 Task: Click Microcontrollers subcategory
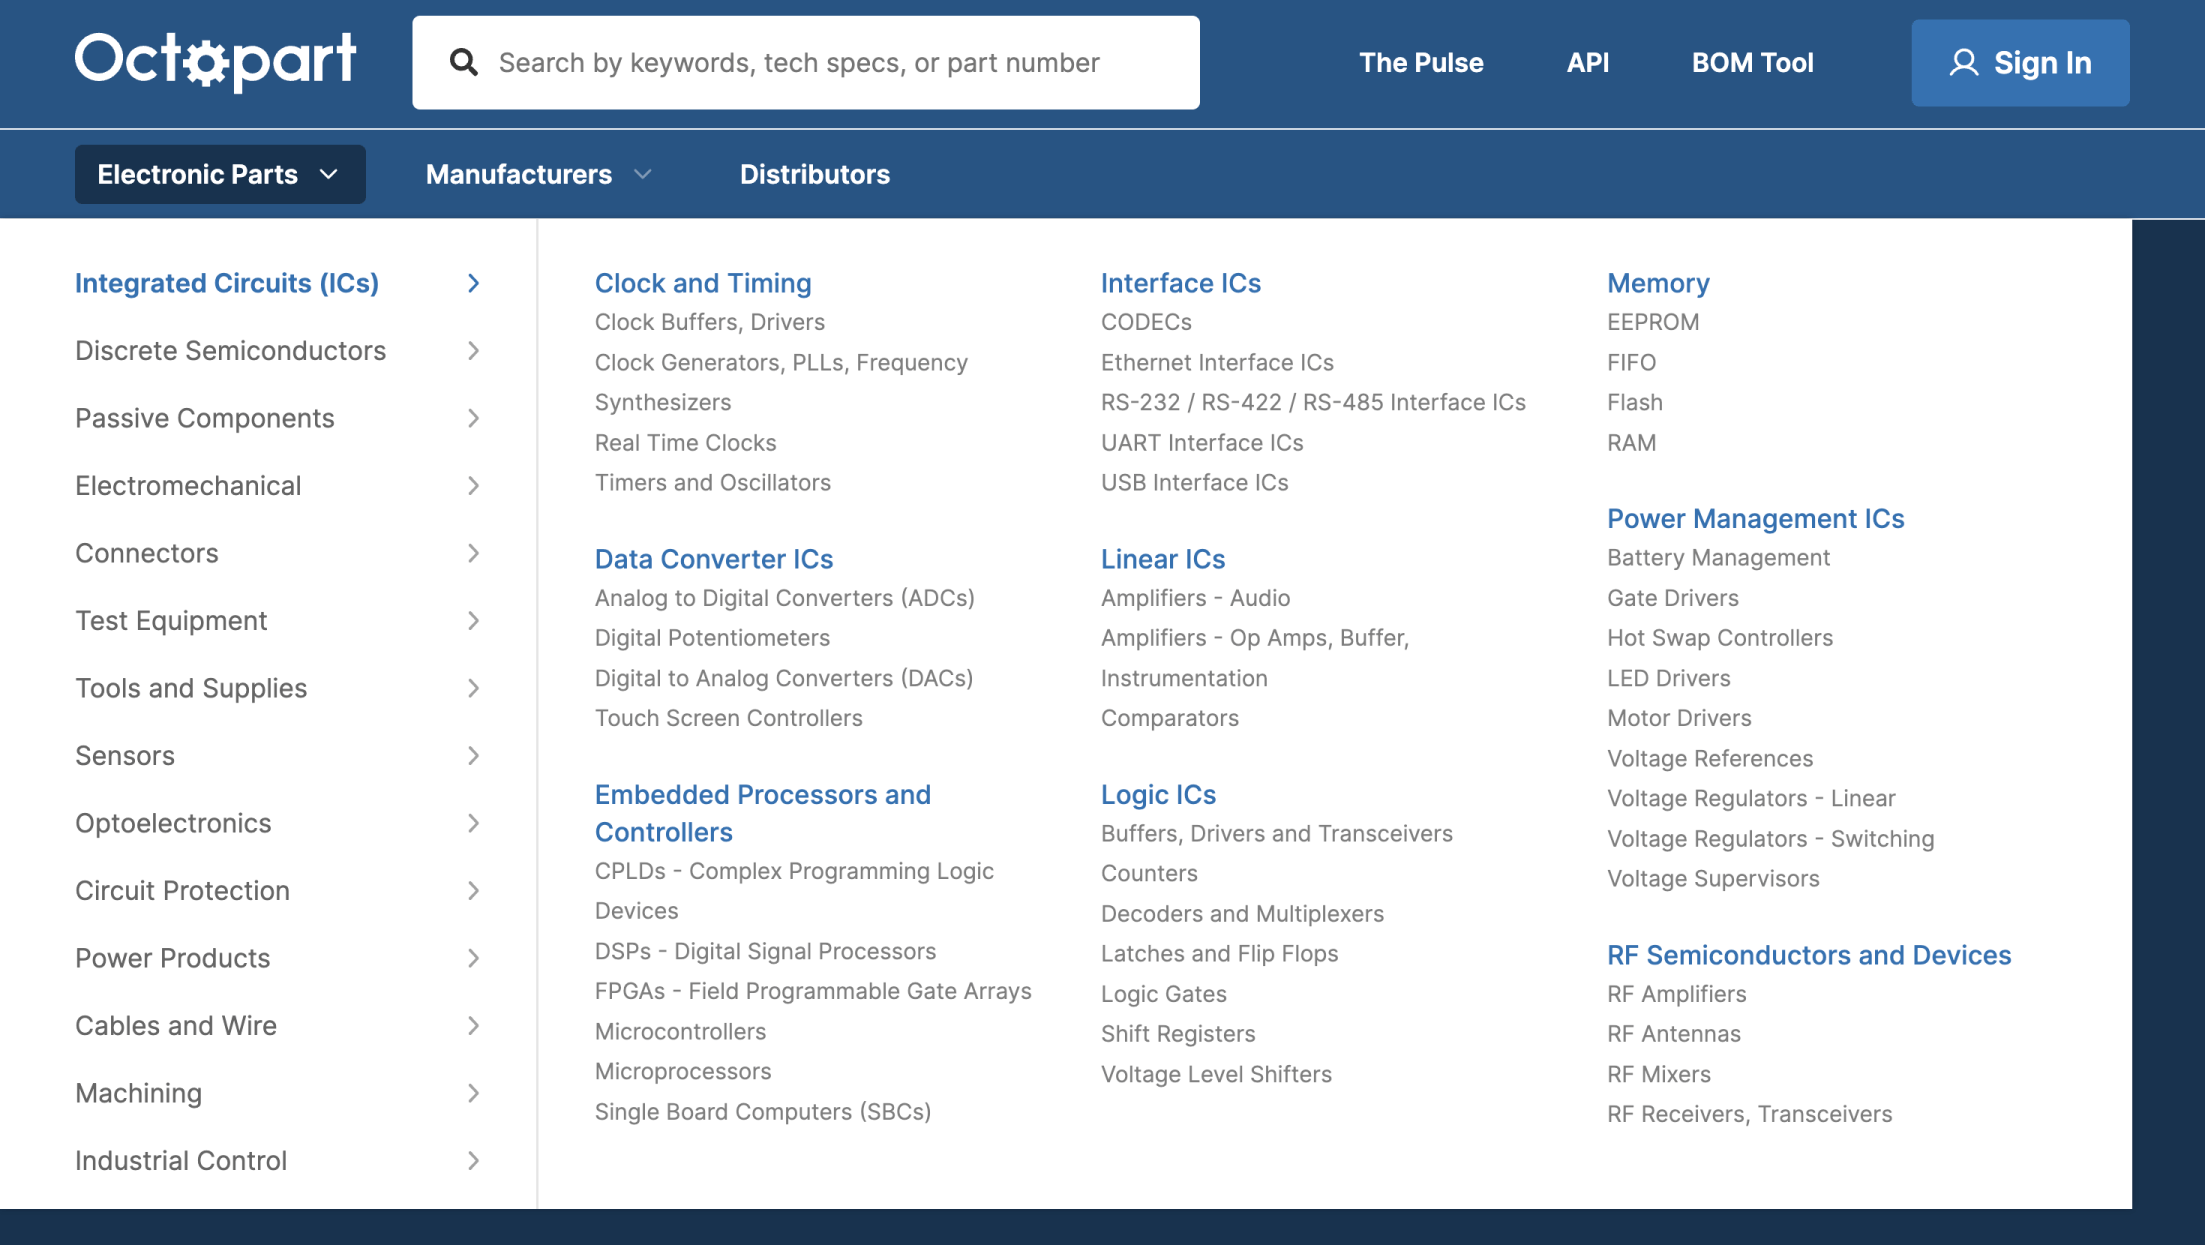[680, 1032]
